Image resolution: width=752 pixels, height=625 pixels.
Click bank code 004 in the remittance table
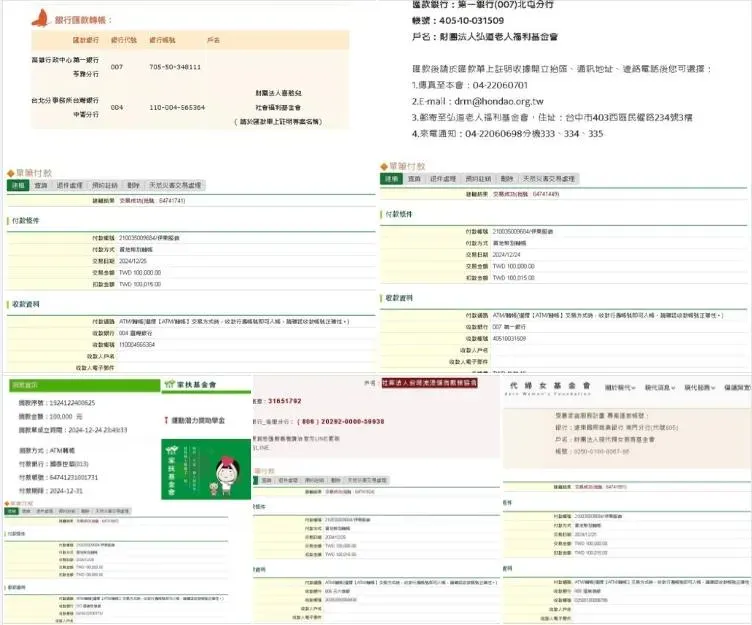click(x=117, y=107)
